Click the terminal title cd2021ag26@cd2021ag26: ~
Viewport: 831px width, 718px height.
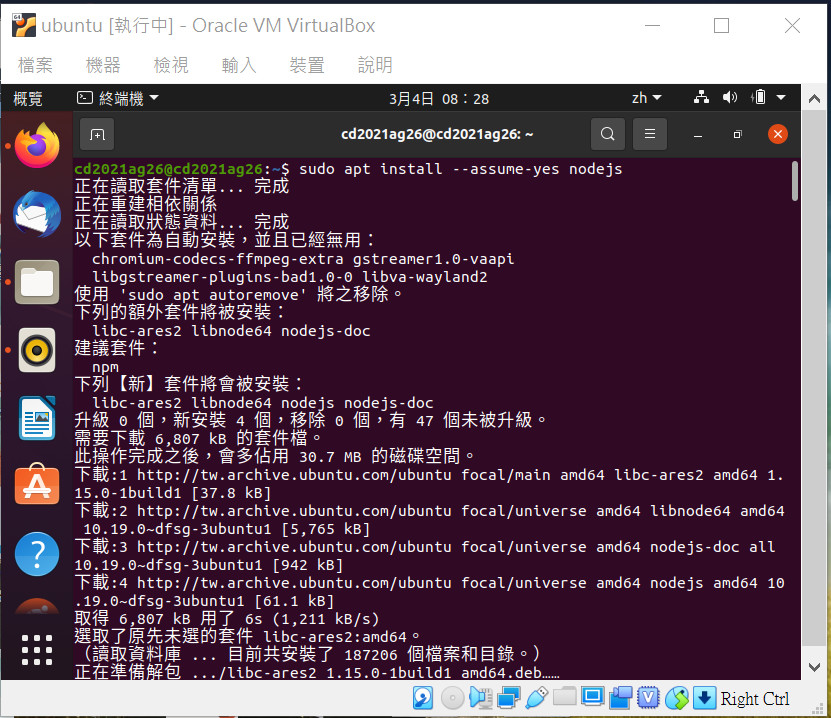tap(437, 134)
